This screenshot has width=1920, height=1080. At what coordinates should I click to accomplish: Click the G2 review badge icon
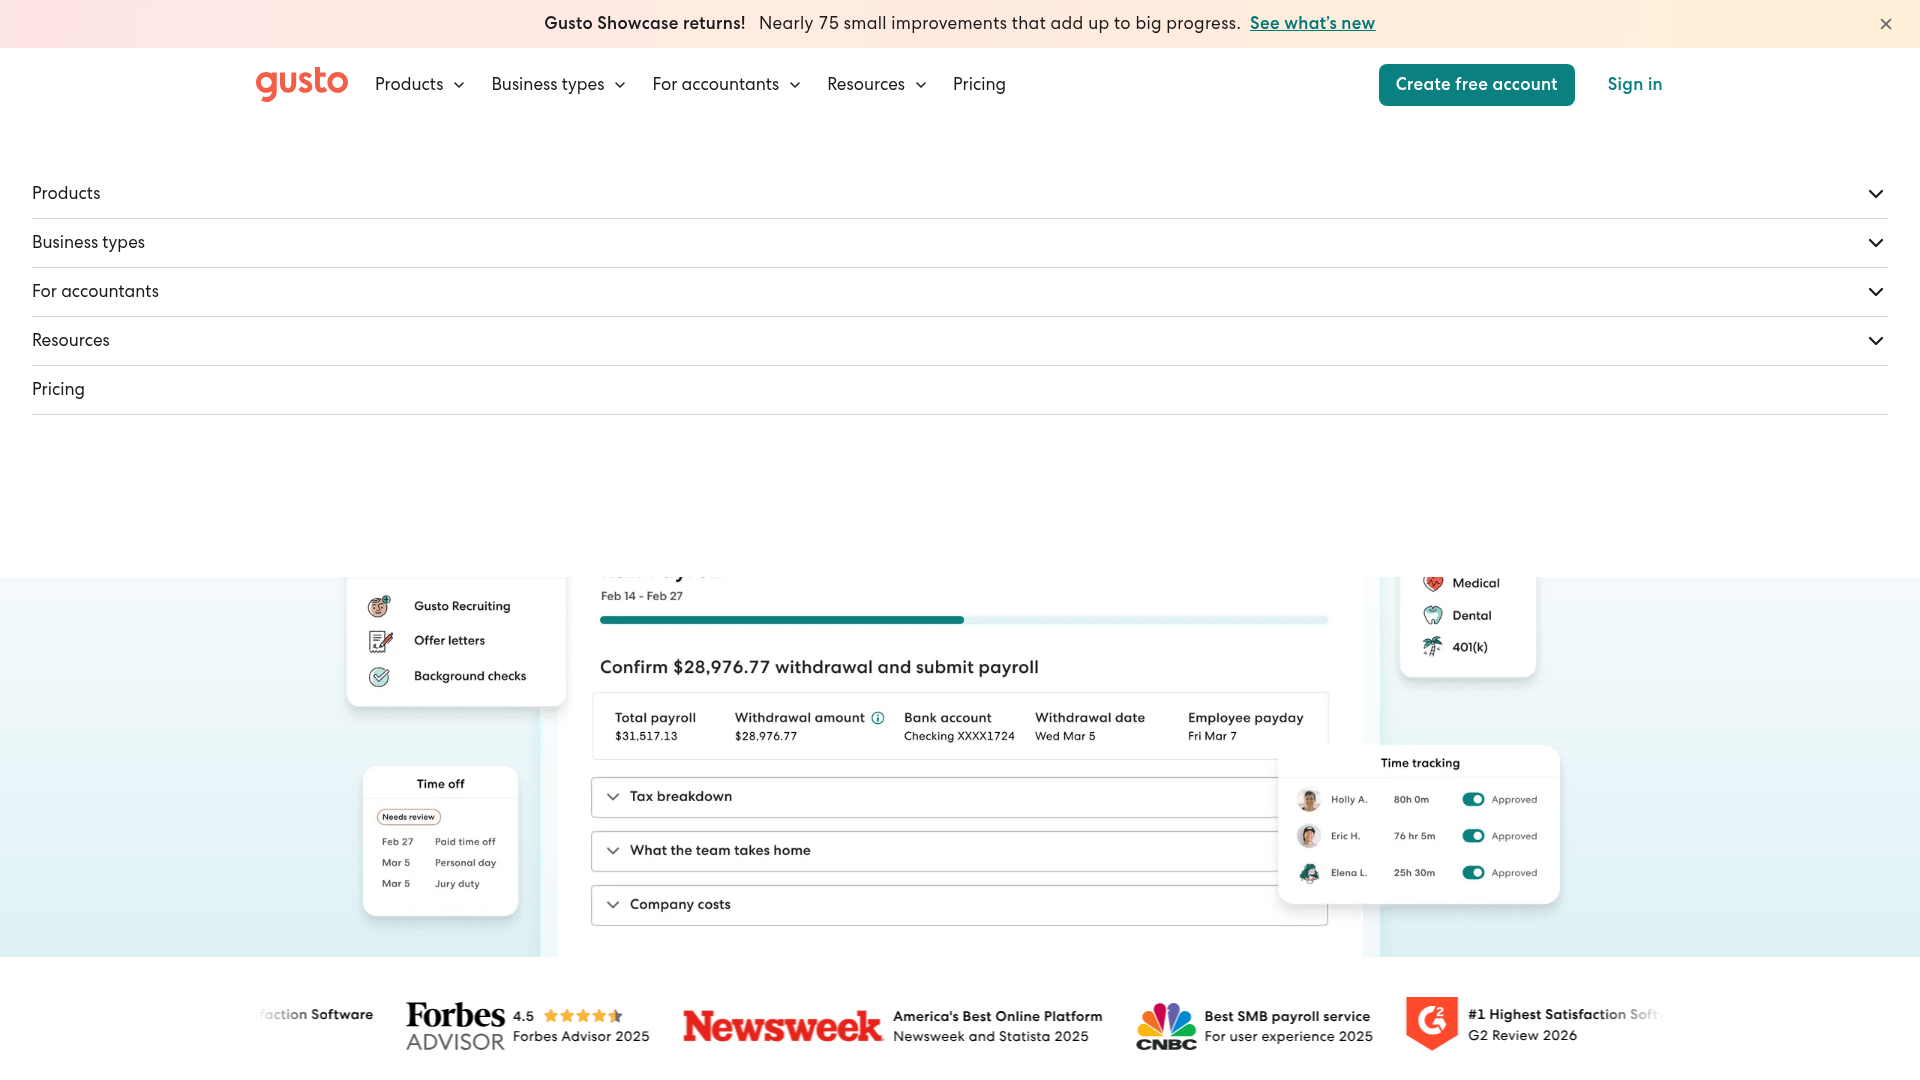coord(1432,1023)
